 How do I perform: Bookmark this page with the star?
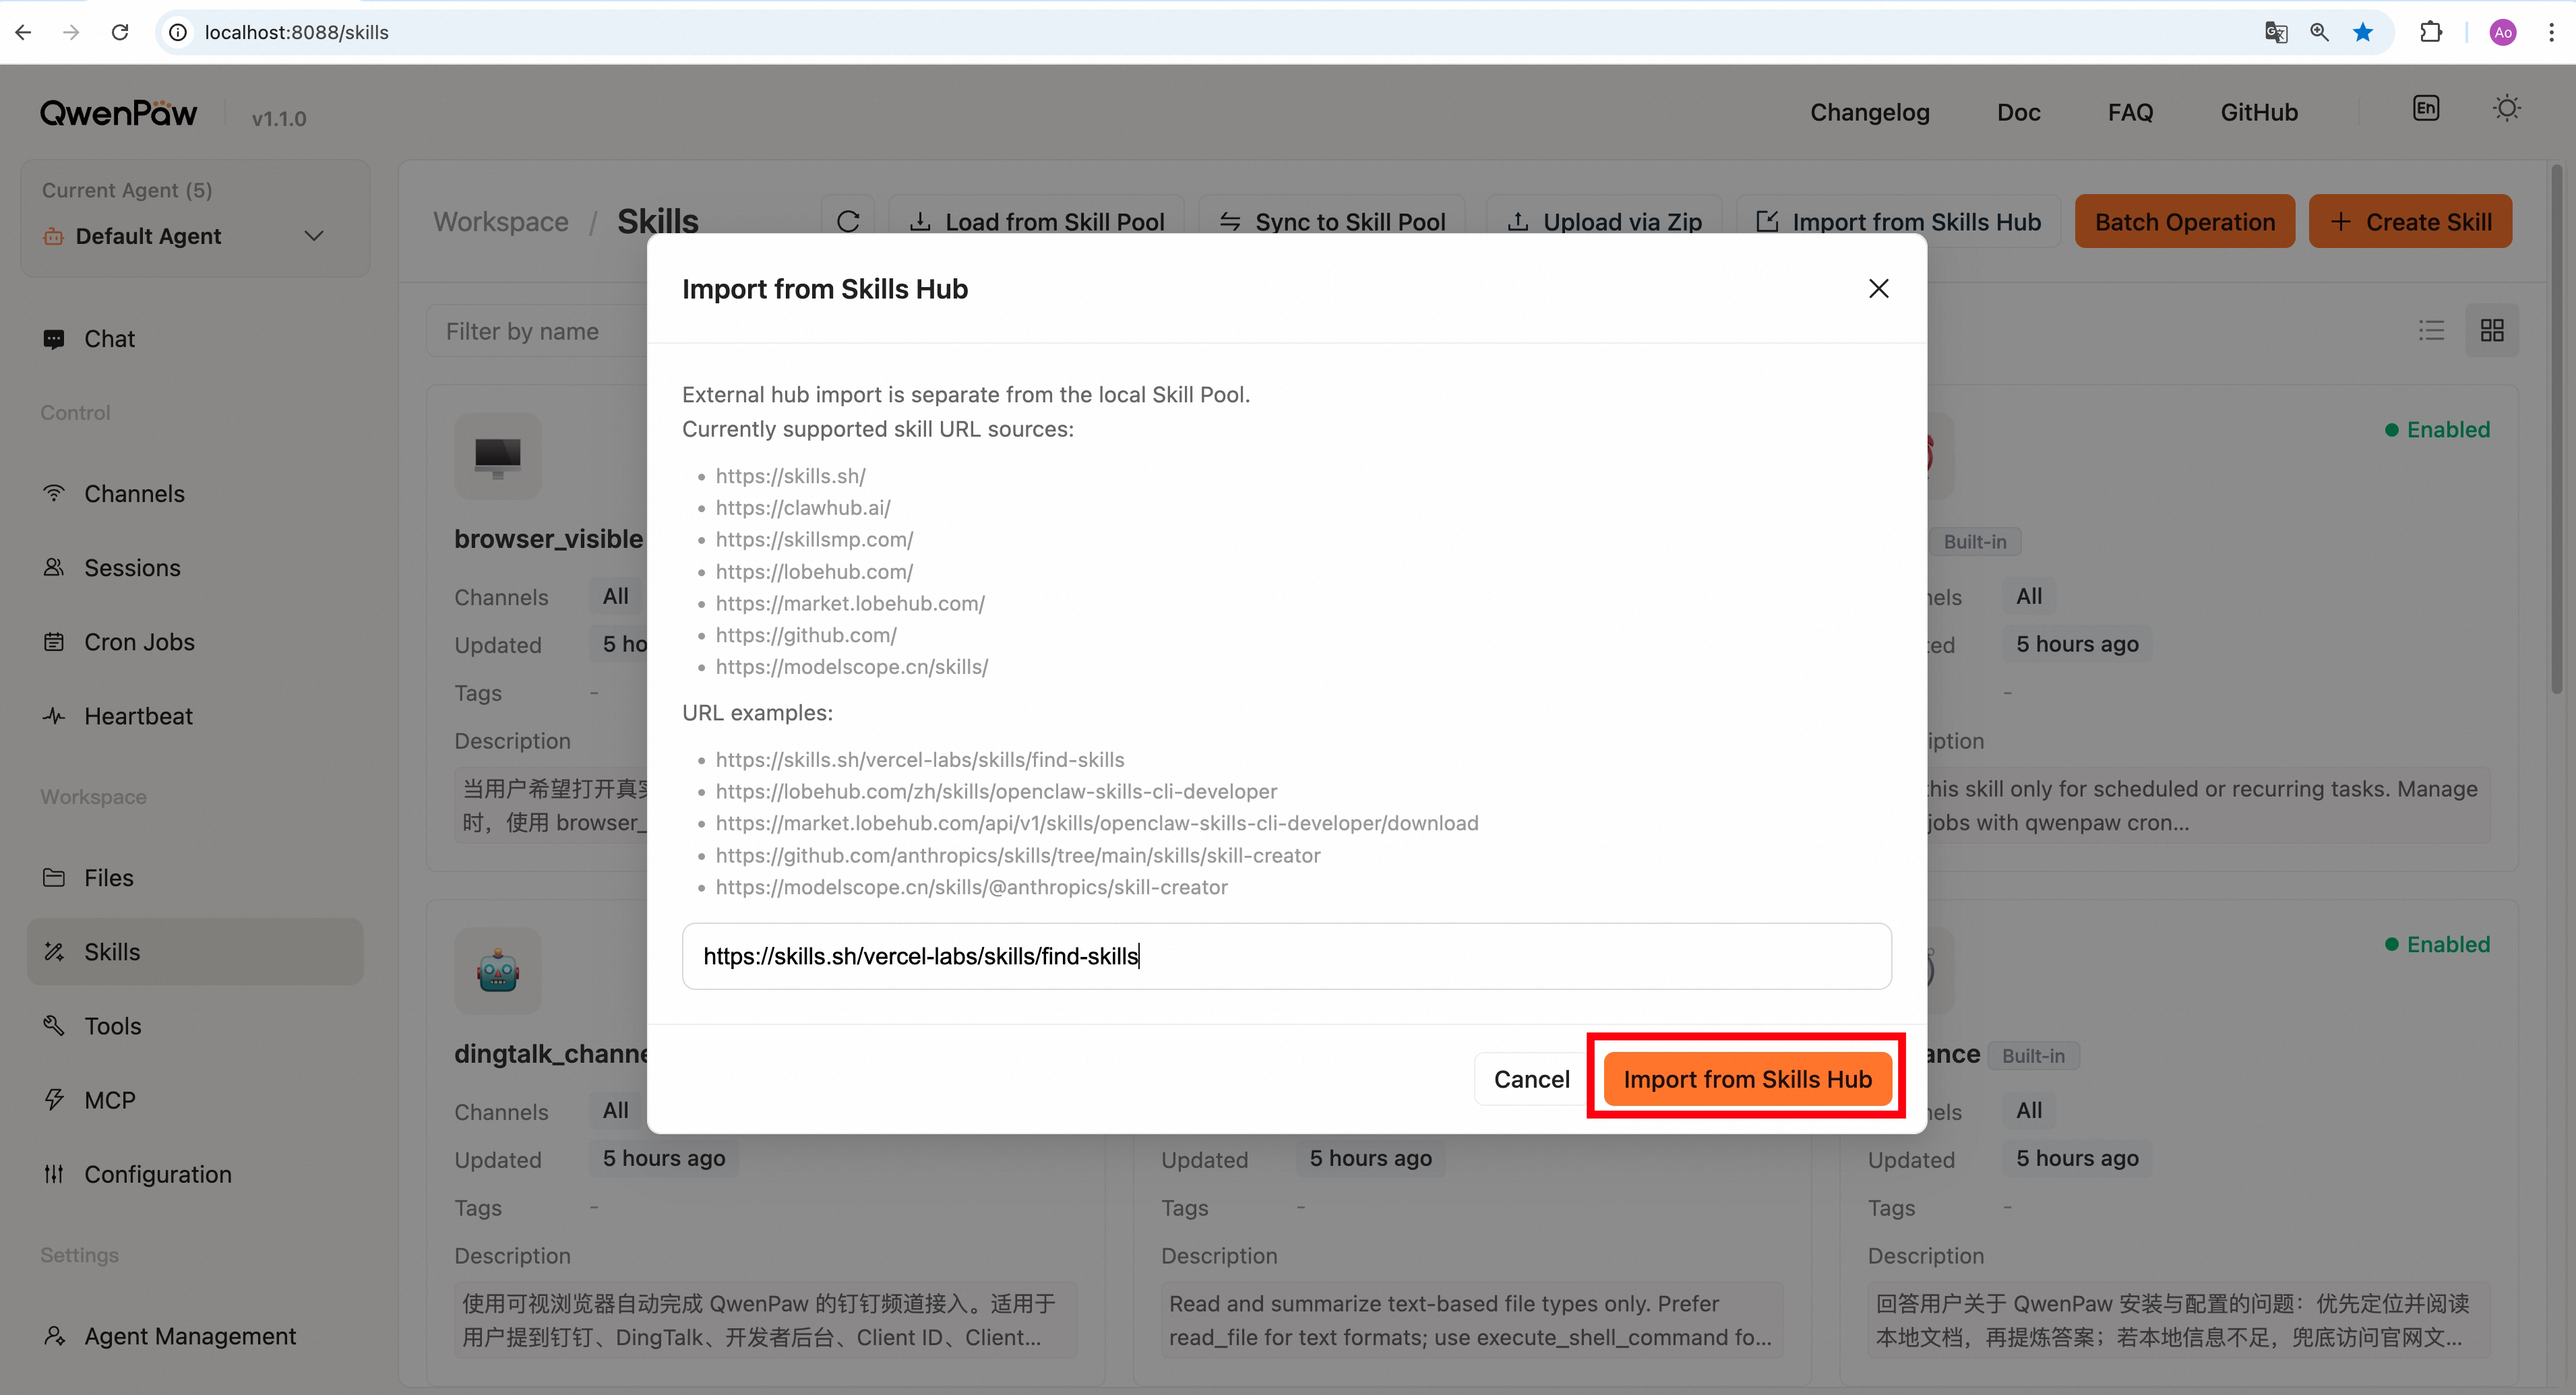tap(2364, 32)
